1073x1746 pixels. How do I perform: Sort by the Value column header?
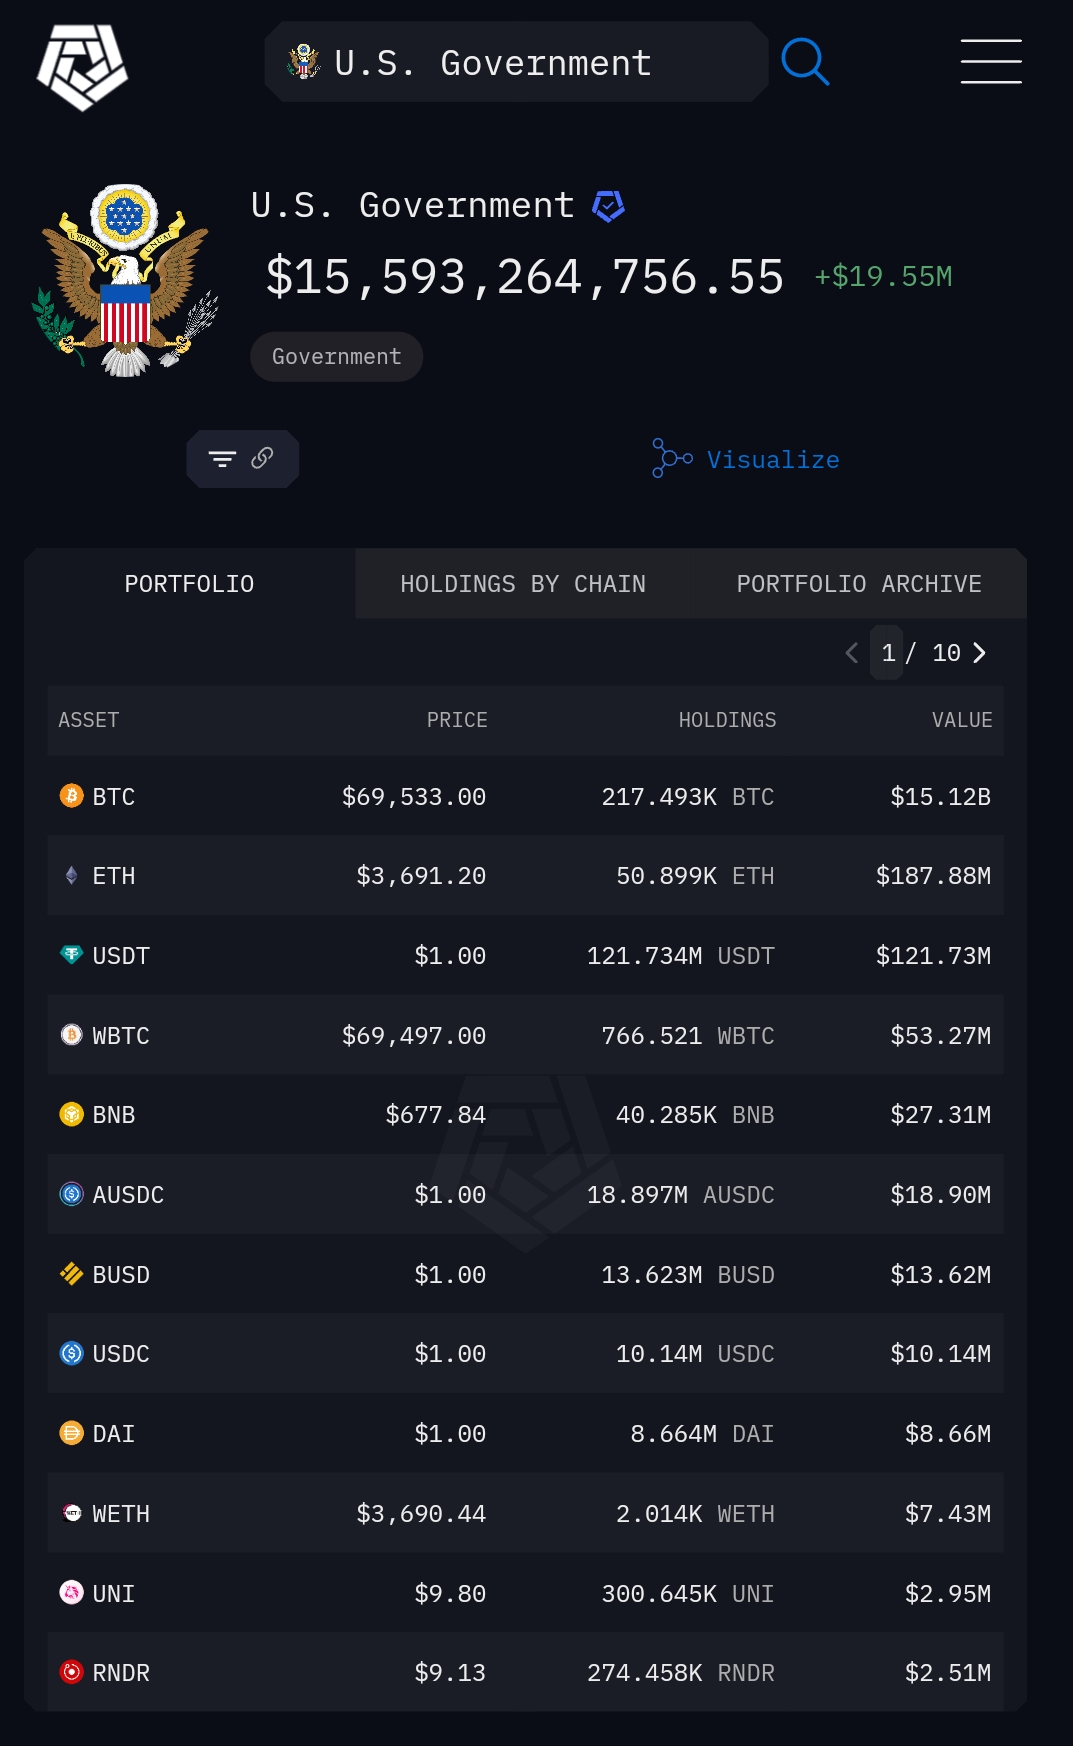(962, 720)
